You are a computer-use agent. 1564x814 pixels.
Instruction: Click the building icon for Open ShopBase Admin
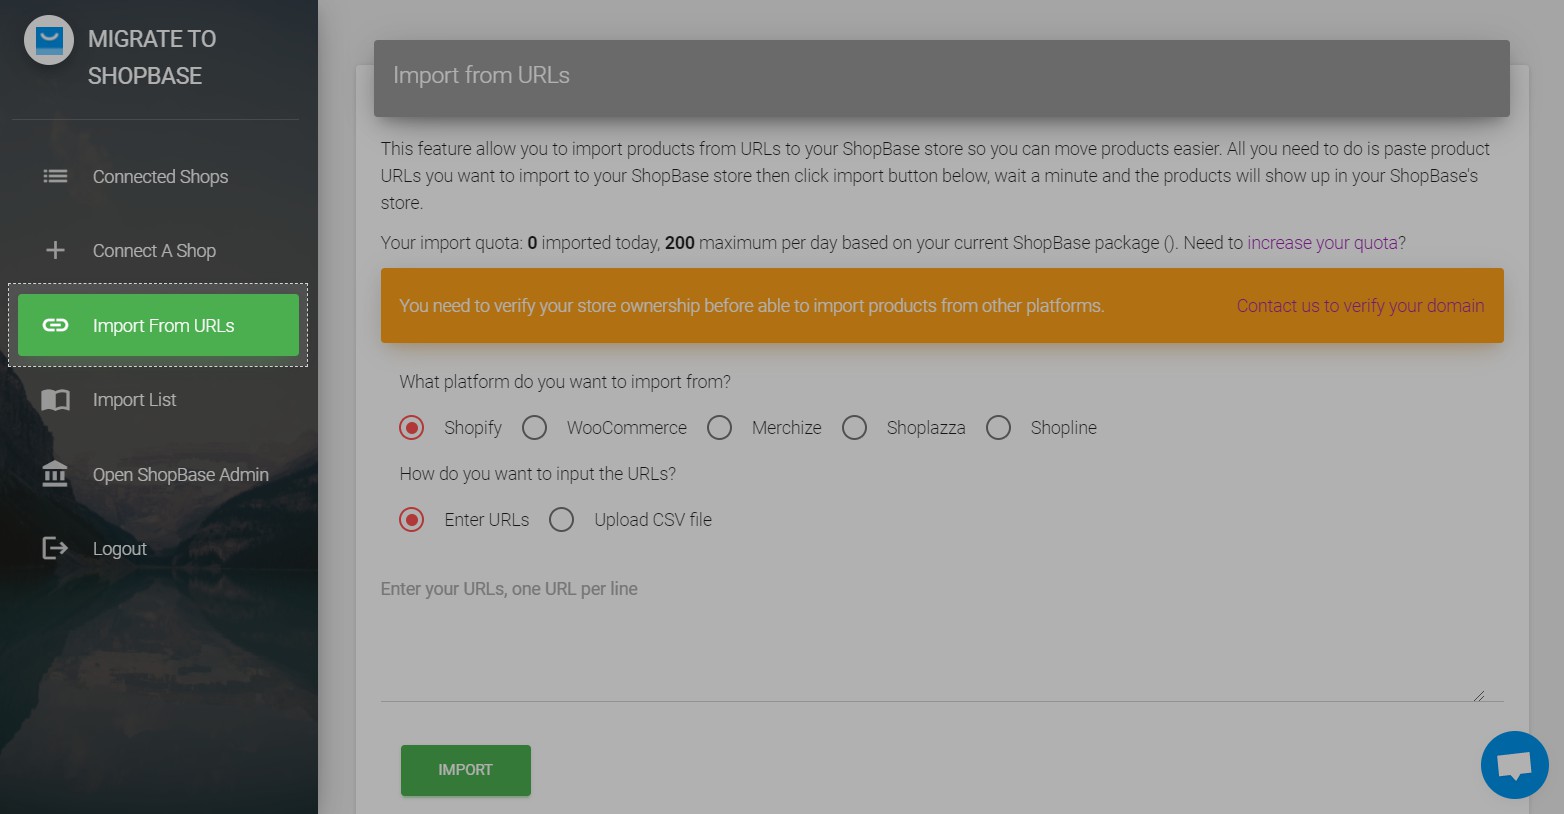(55, 474)
